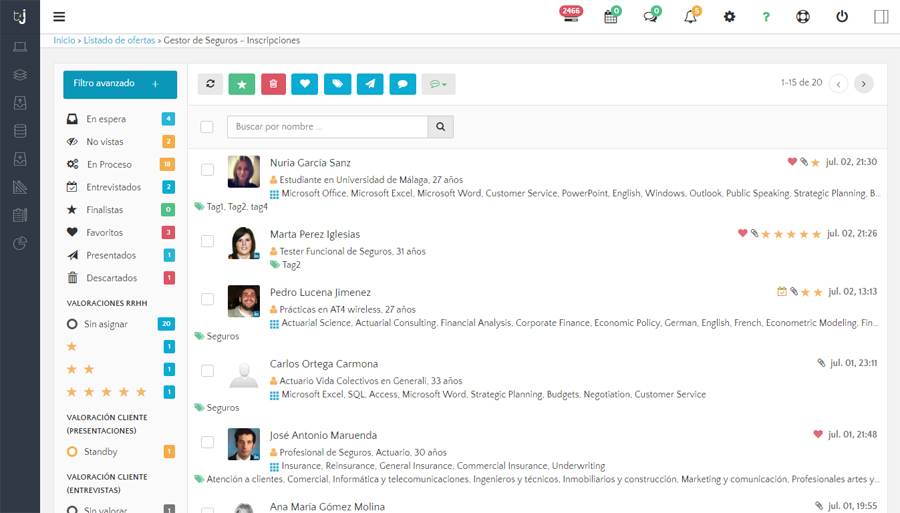Filter by Entrevistados

(121, 187)
